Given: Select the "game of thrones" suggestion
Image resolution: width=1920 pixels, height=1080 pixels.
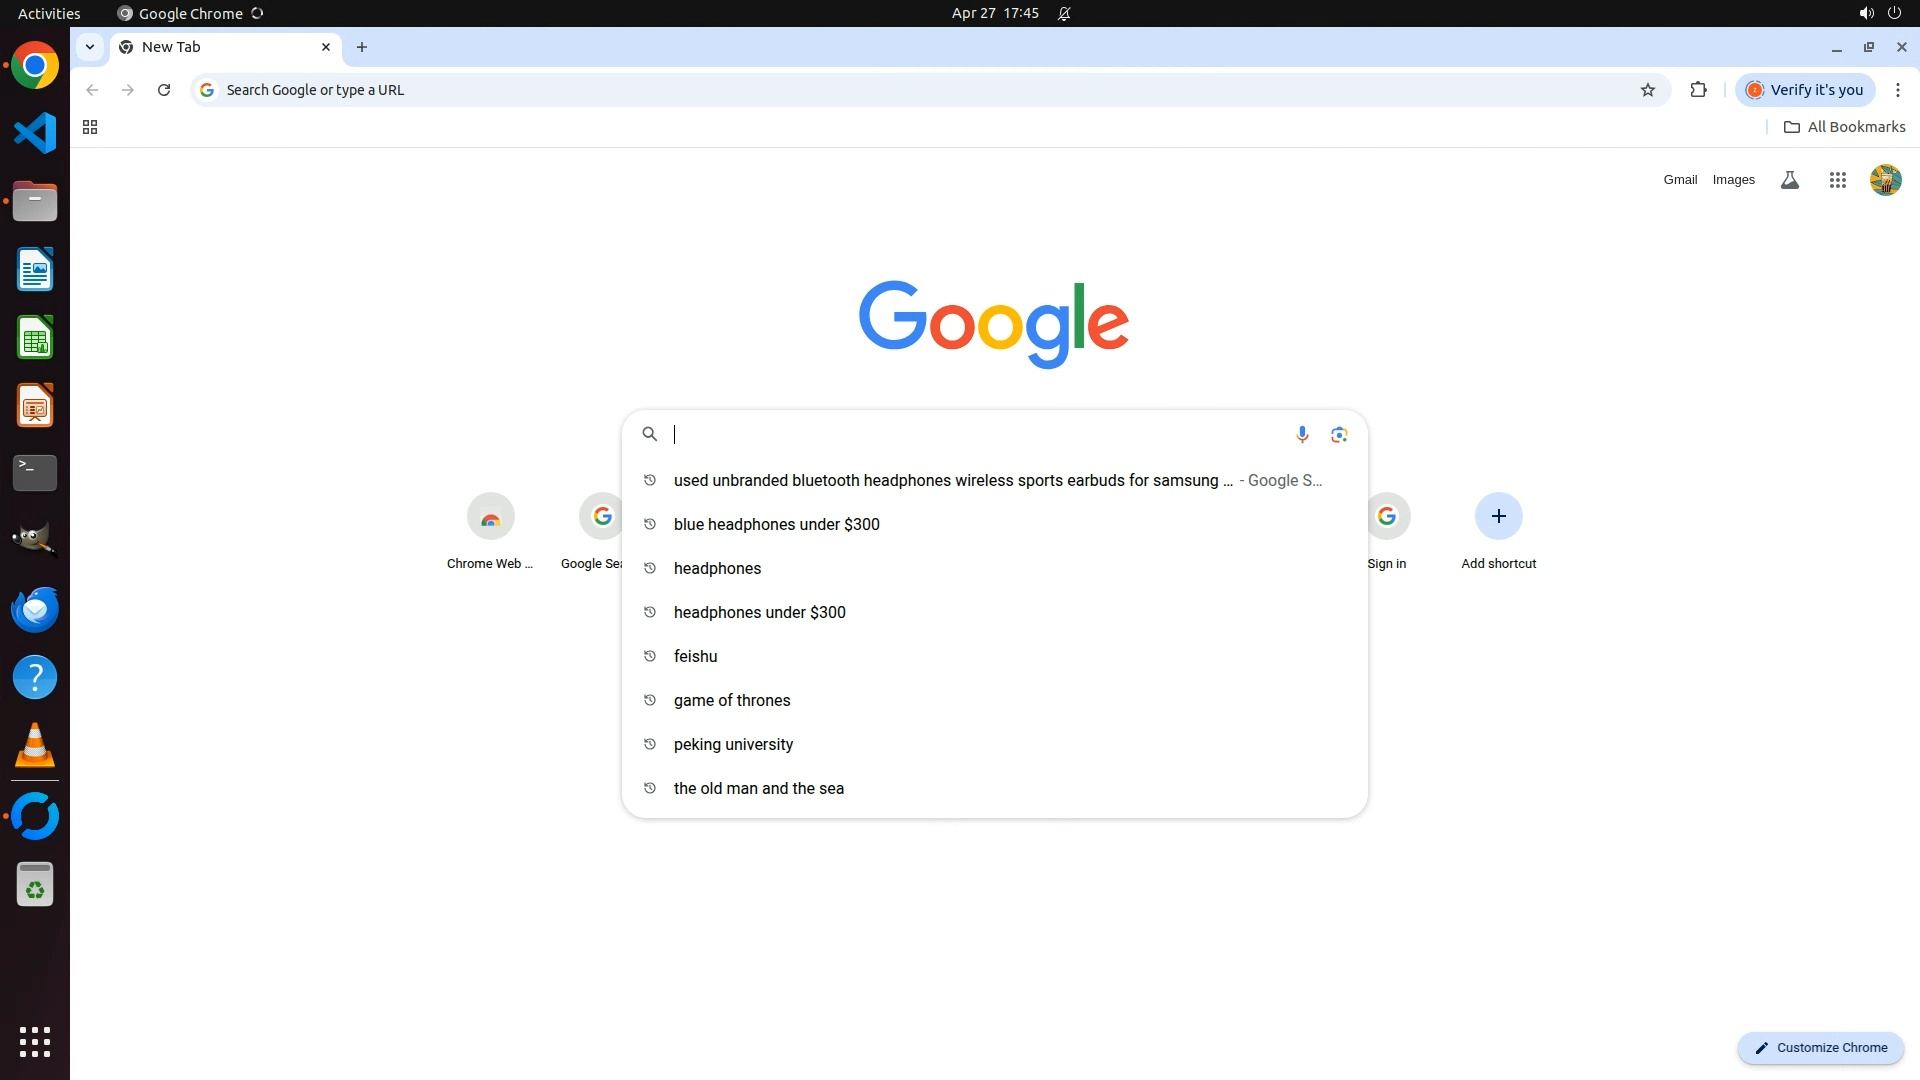Looking at the screenshot, I should [731, 700].
